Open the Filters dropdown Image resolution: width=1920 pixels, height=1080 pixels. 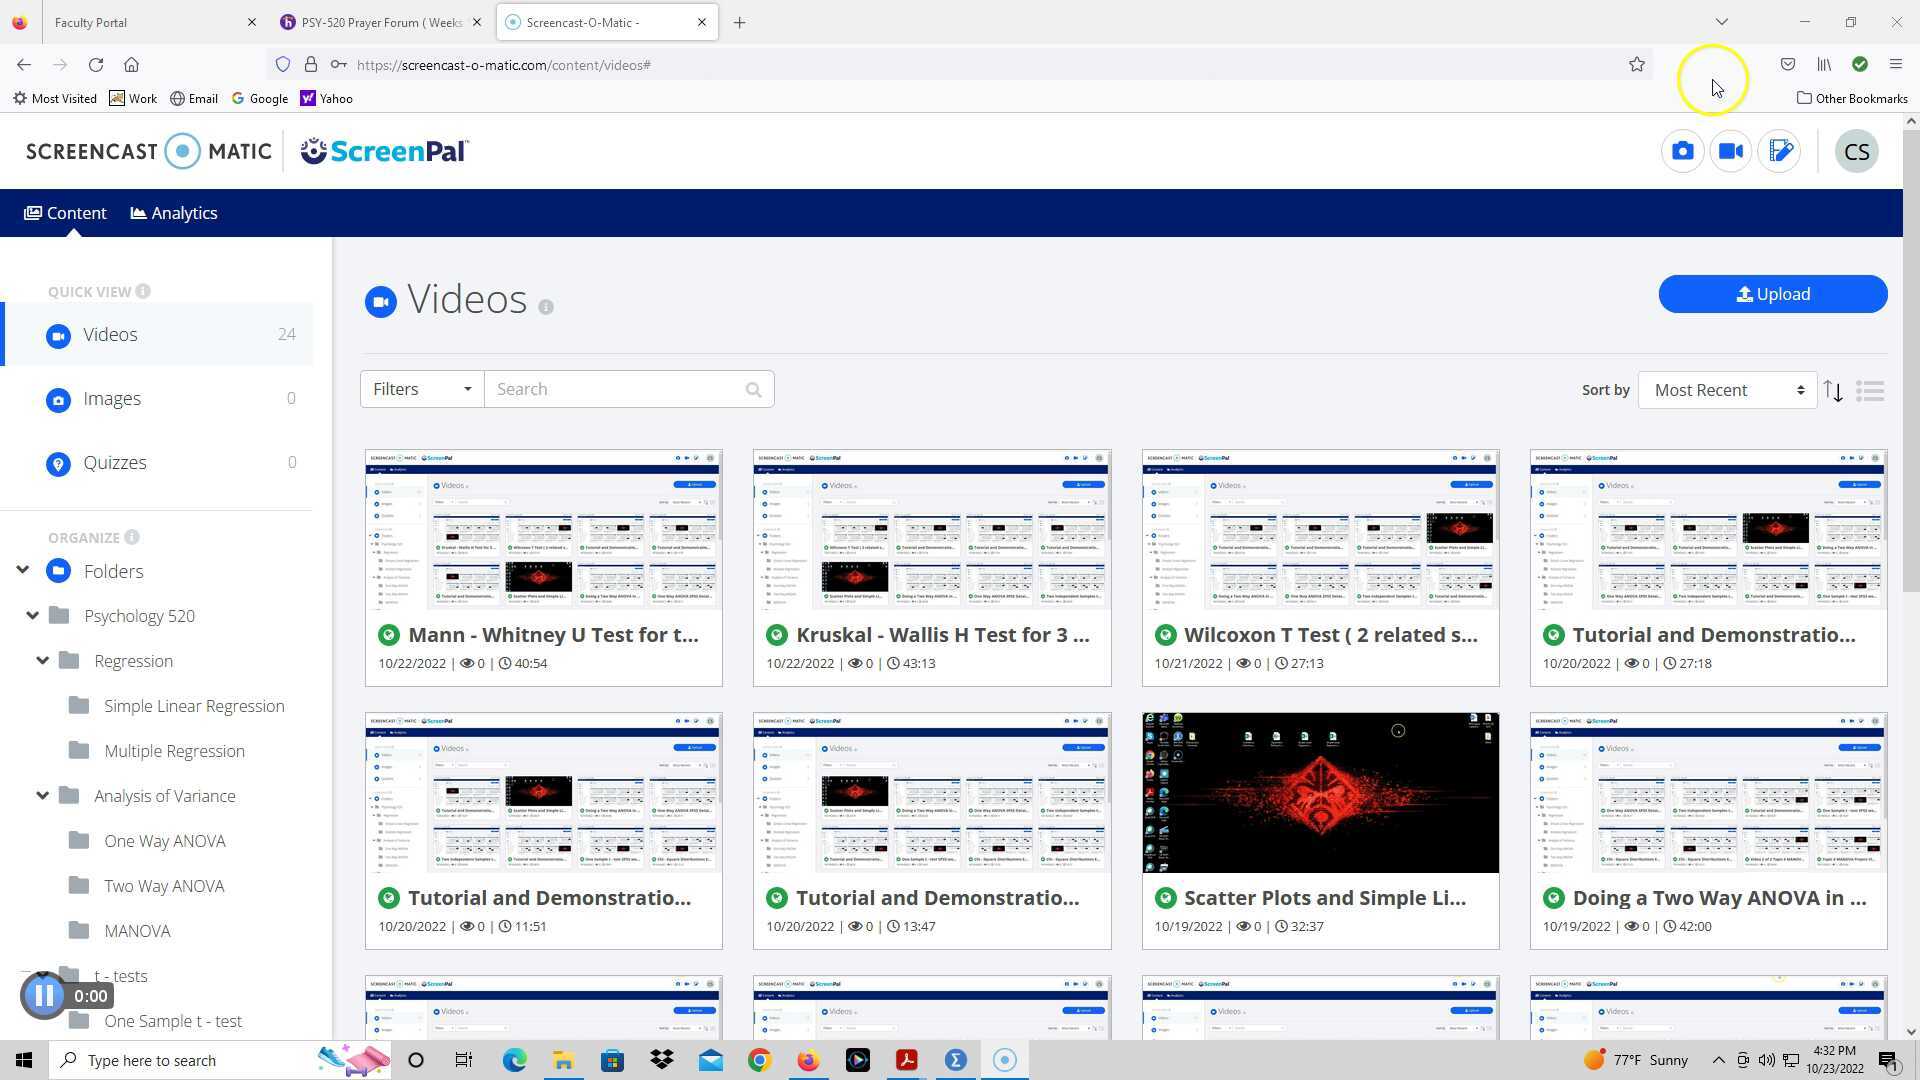pos(421,389)
